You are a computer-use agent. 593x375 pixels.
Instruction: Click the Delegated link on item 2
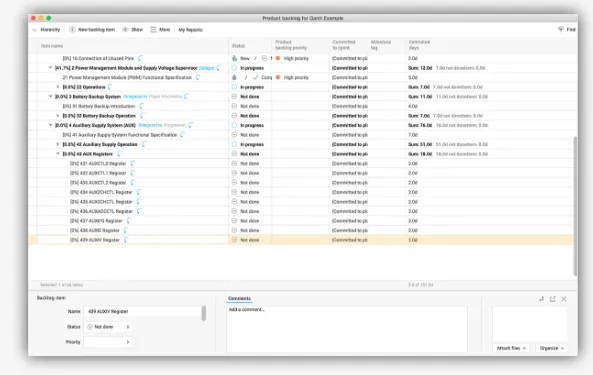pos(206,68)
